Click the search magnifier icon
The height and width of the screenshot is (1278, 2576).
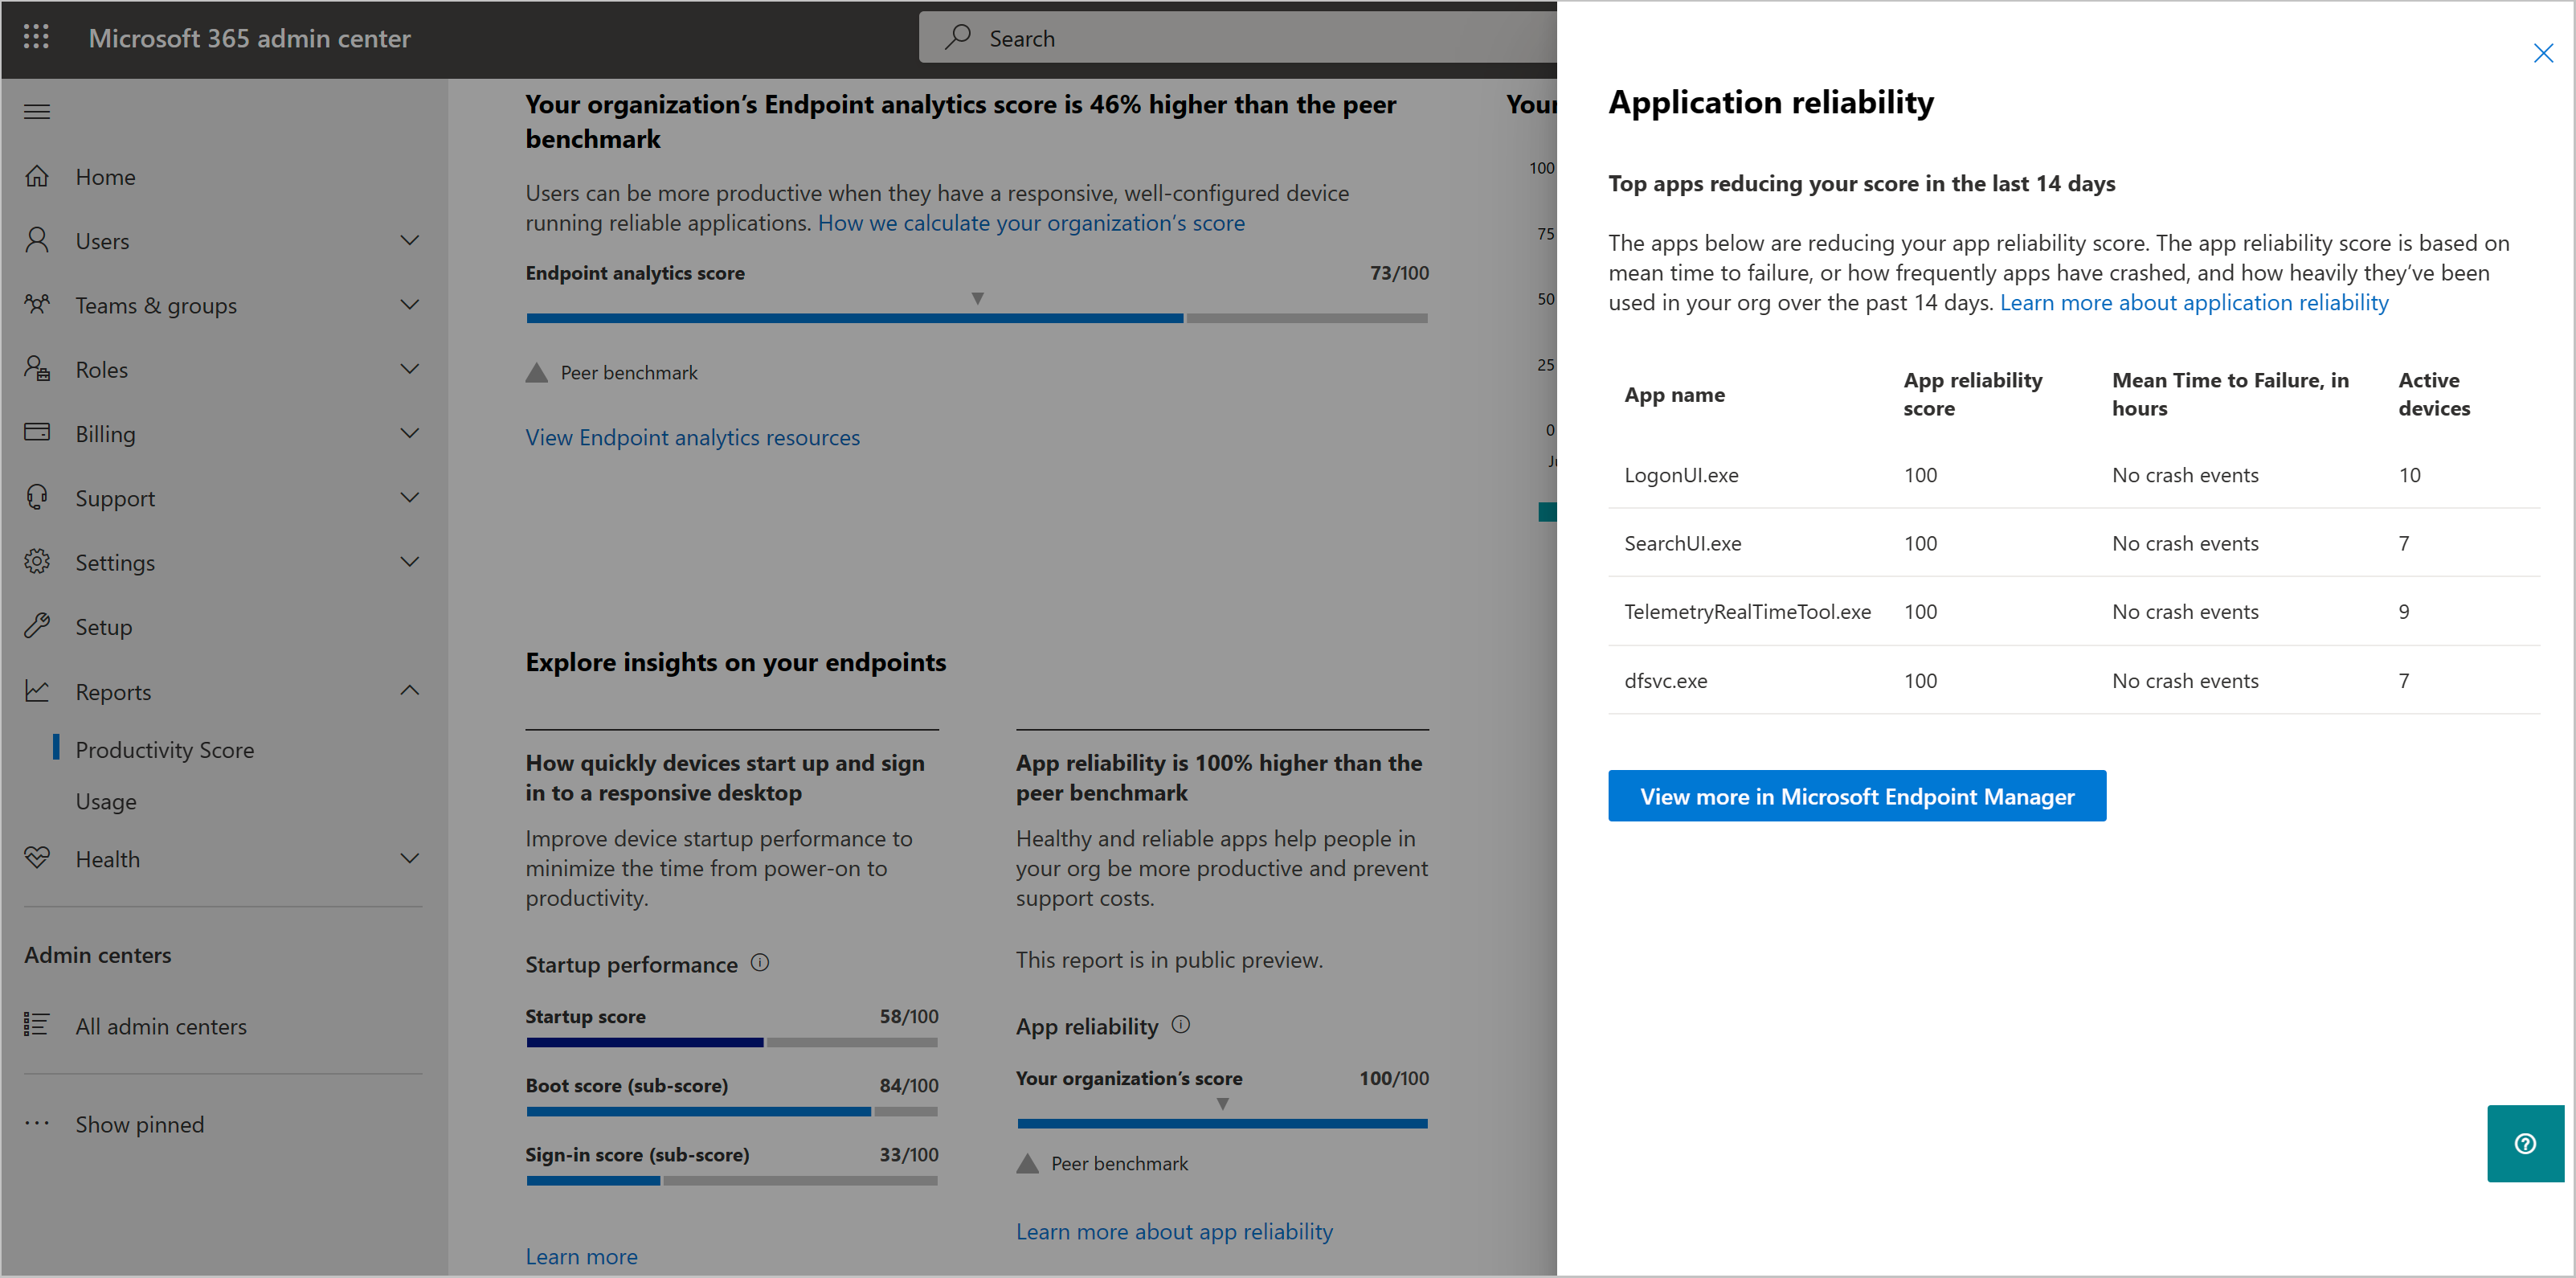pyautogui.click(x=958, y=37)
